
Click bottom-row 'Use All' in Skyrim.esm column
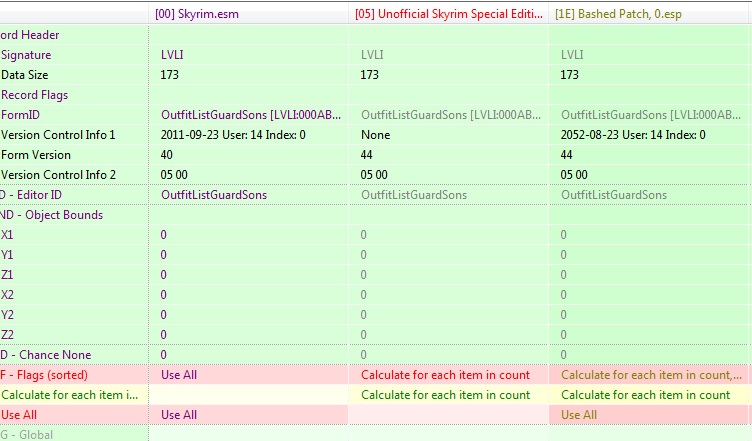click(x=179, y=415)
